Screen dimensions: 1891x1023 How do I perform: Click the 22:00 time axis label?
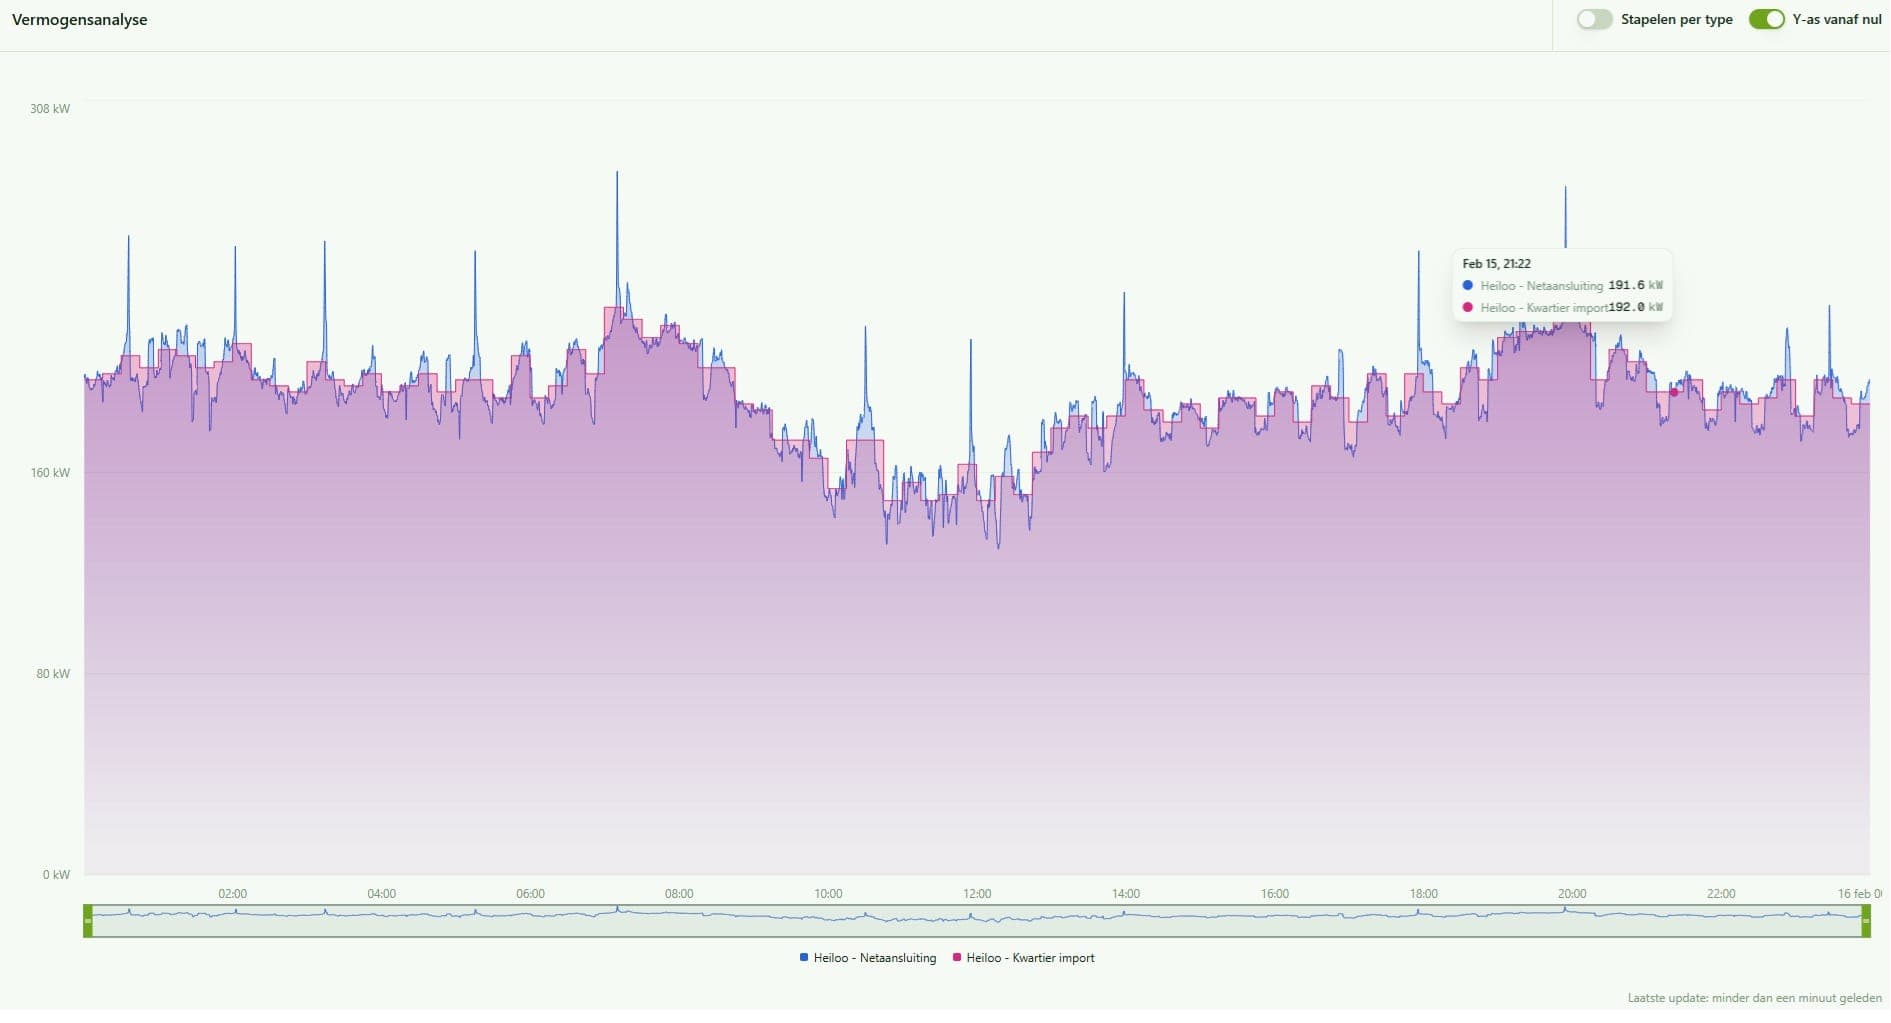(x=1721, y=894)
